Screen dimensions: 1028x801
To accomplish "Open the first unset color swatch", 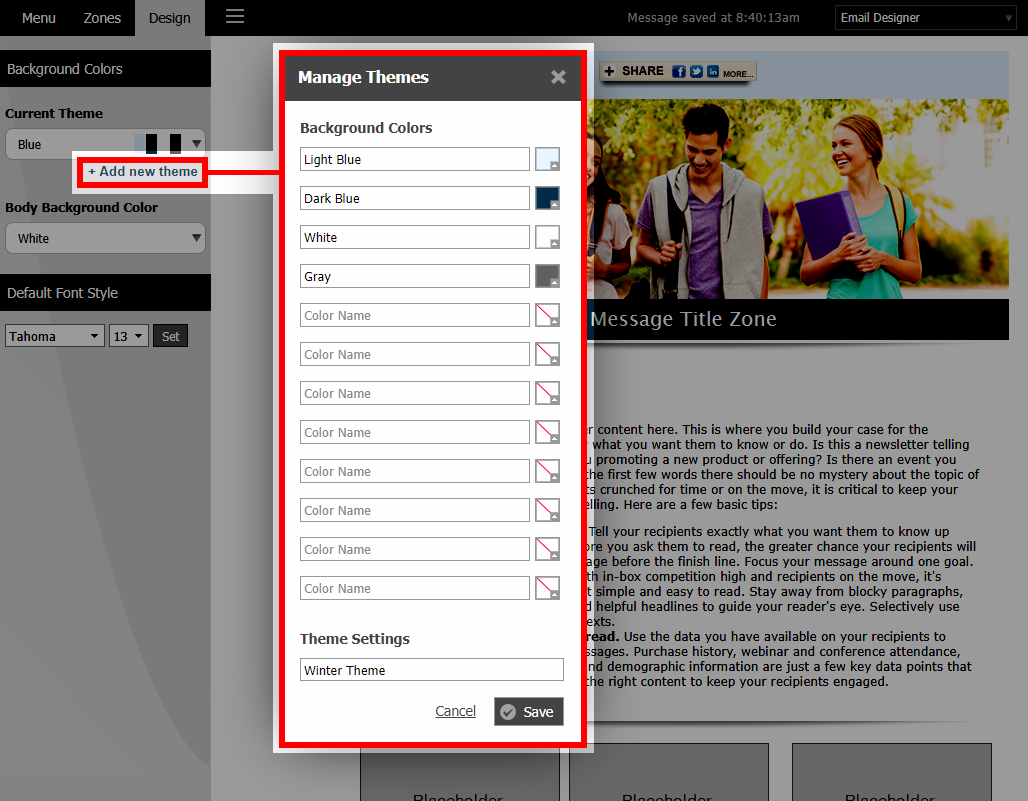I will pos(547,315).
